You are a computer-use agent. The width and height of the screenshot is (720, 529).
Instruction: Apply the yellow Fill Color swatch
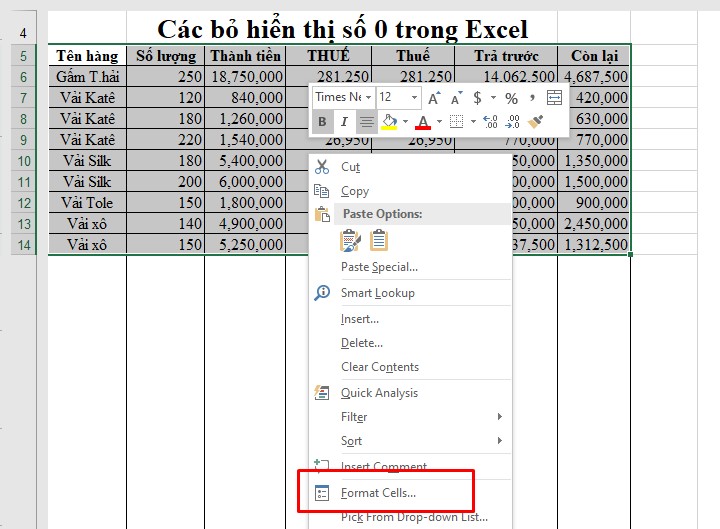pyautogui.click(x=389, y=122)
